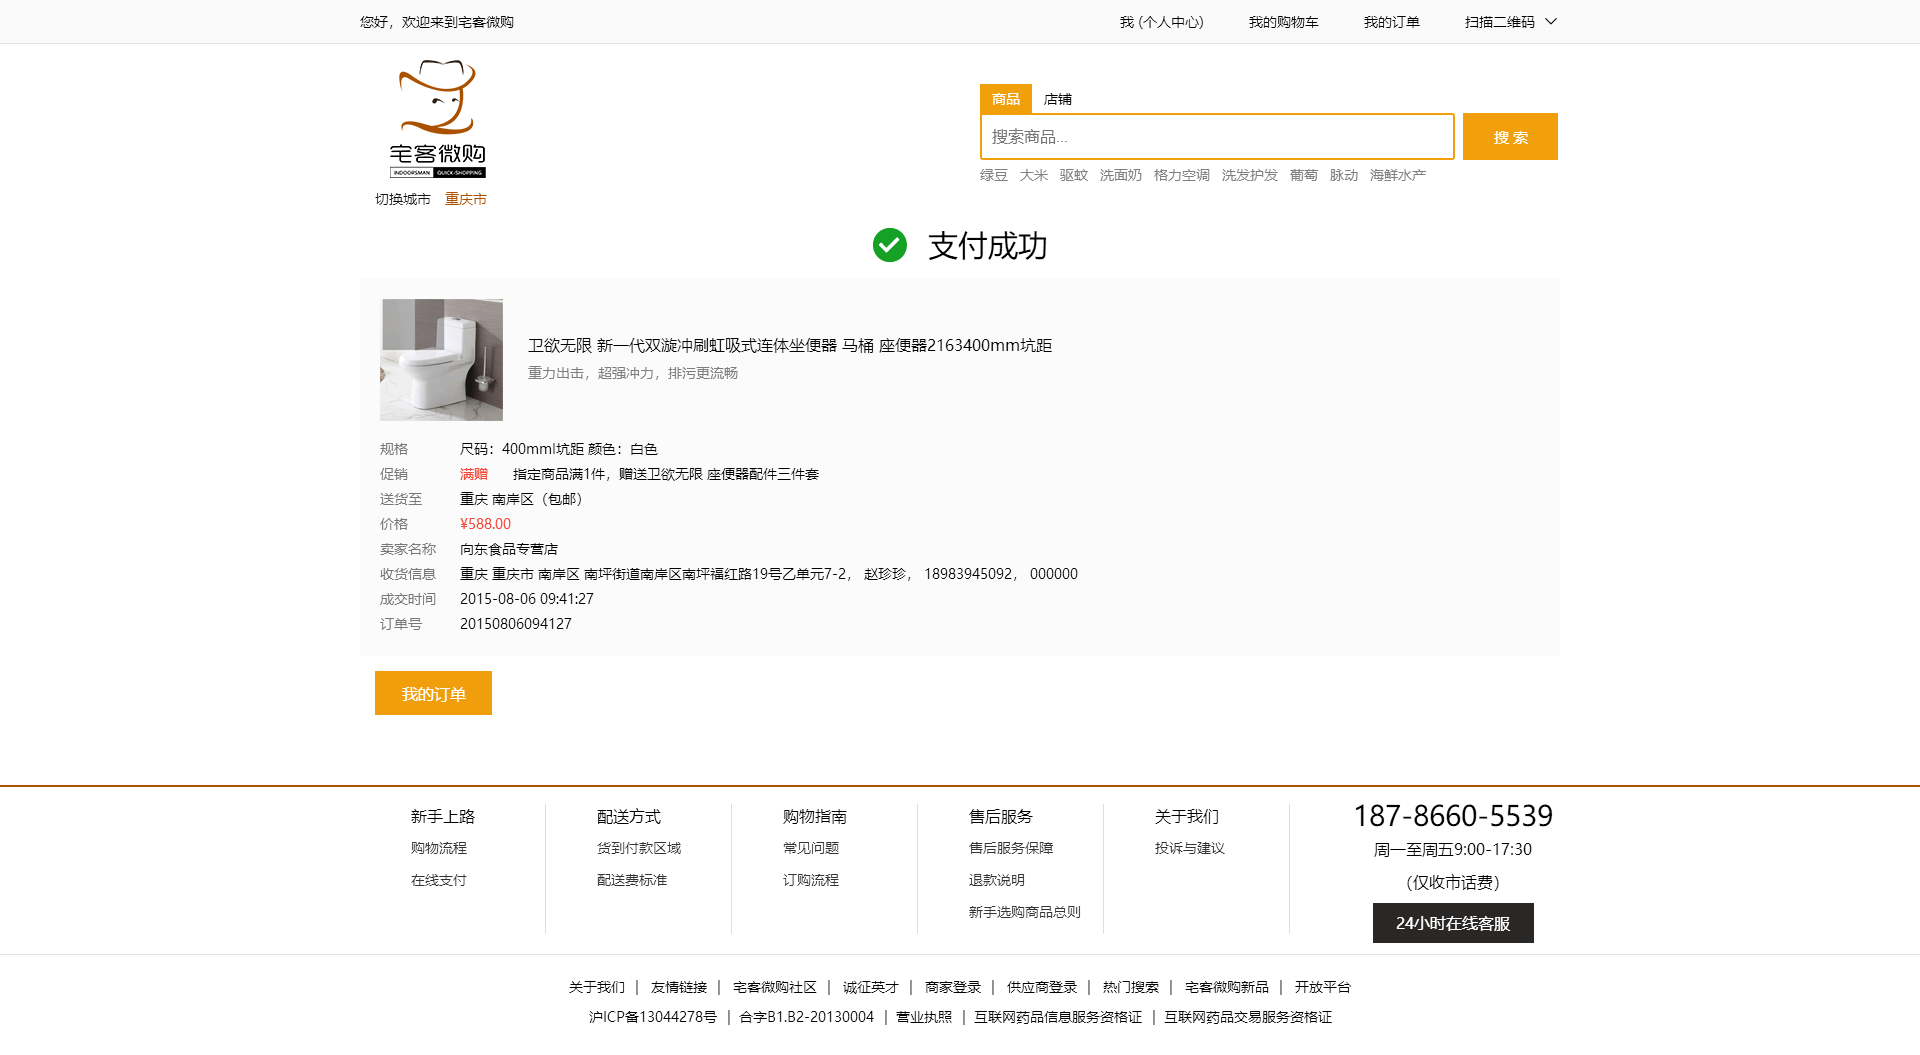Screen dimensions: 1920x1055
Task: Open the 退款说明 footer link
Action: tap(996, 880)
